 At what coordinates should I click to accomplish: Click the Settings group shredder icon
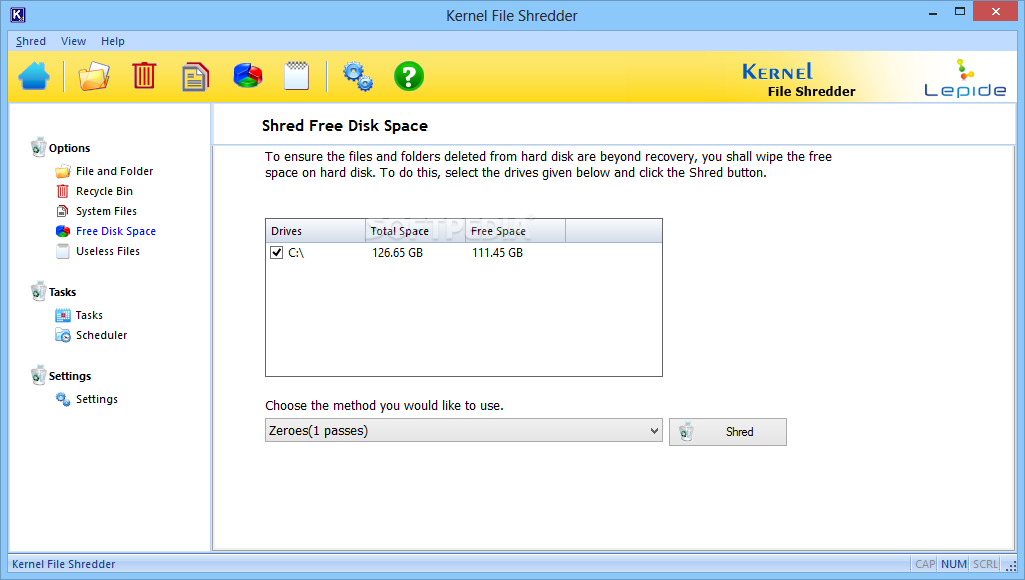coord(39,375)
